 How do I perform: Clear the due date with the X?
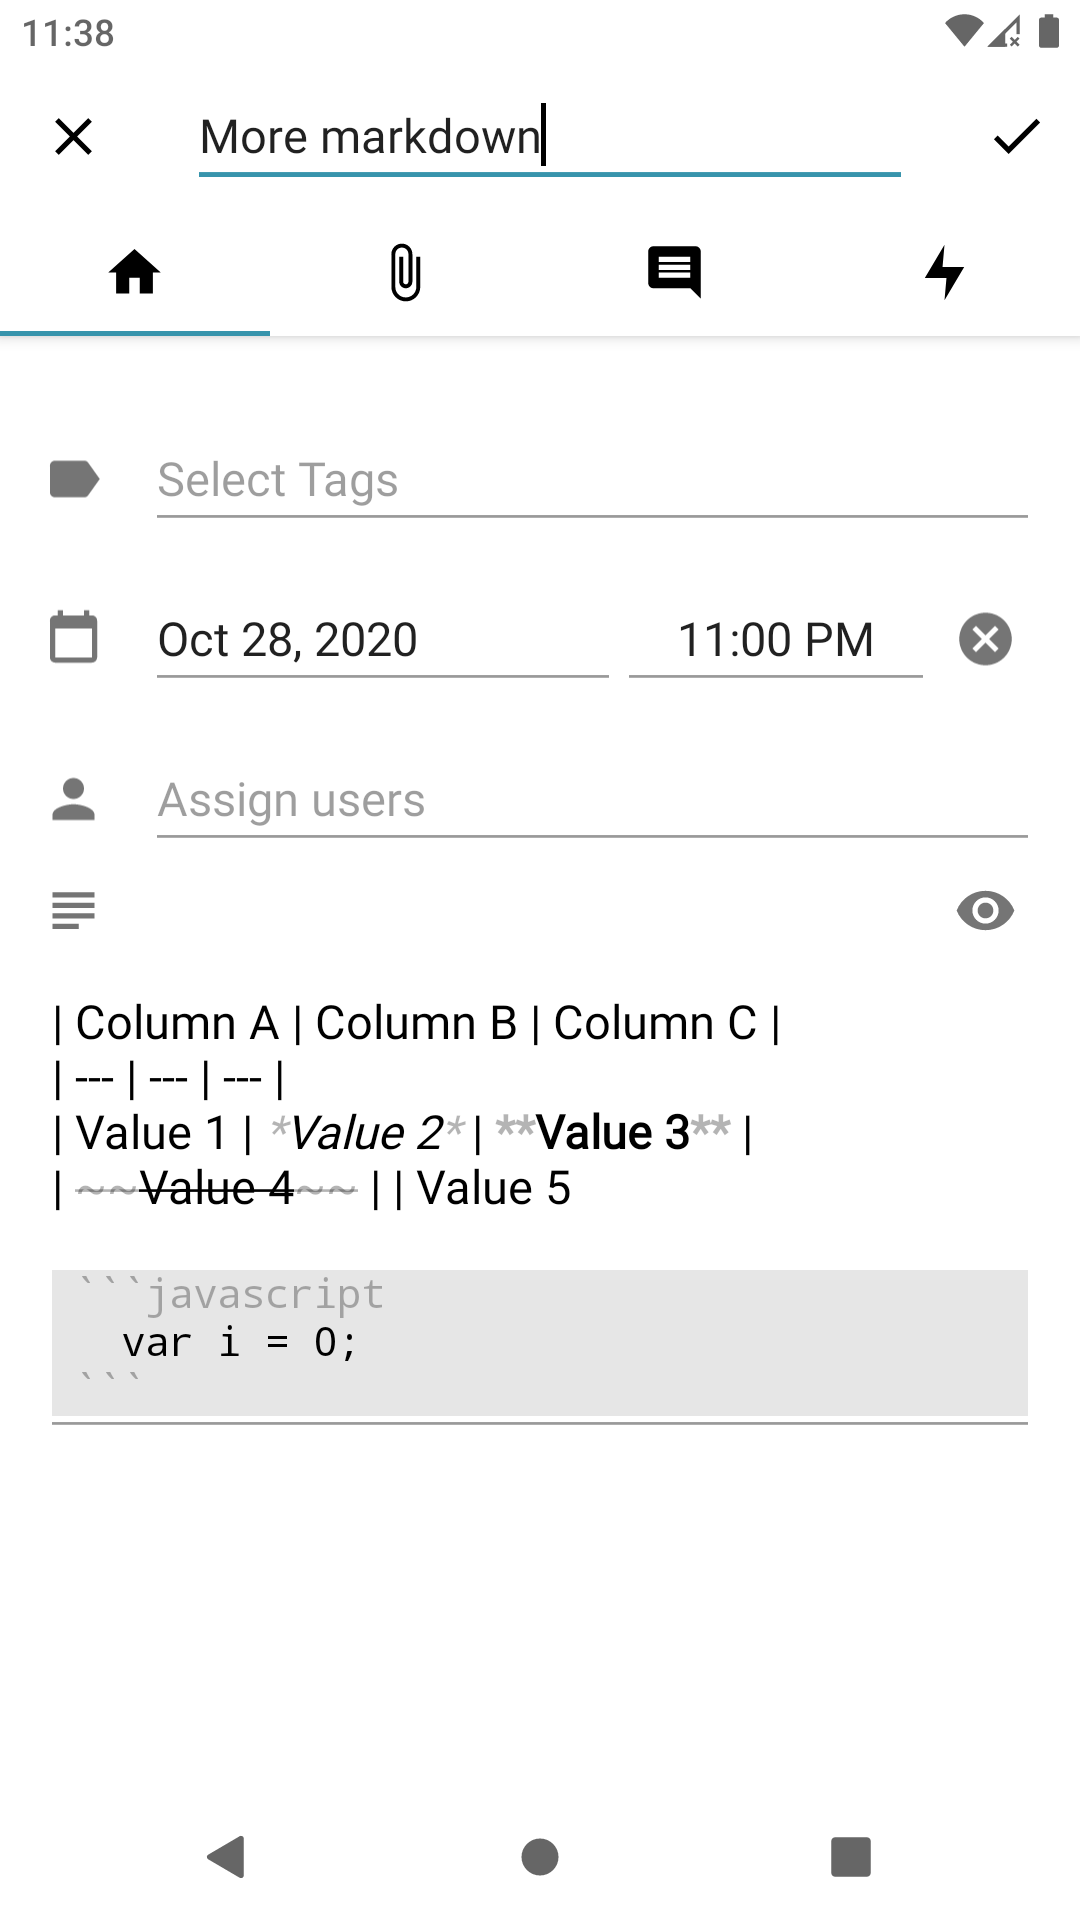pyautogui.click(x=985, y=639)
